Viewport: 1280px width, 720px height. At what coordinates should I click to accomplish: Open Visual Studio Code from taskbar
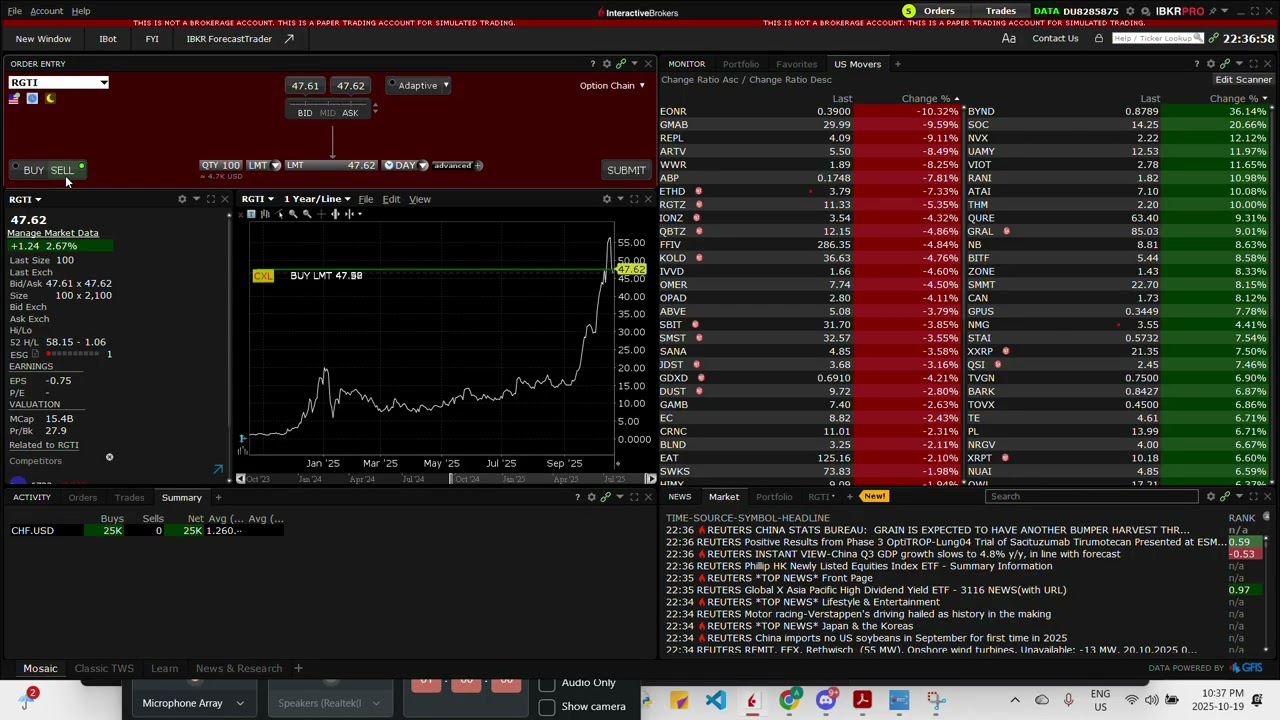tap(716, 700)
